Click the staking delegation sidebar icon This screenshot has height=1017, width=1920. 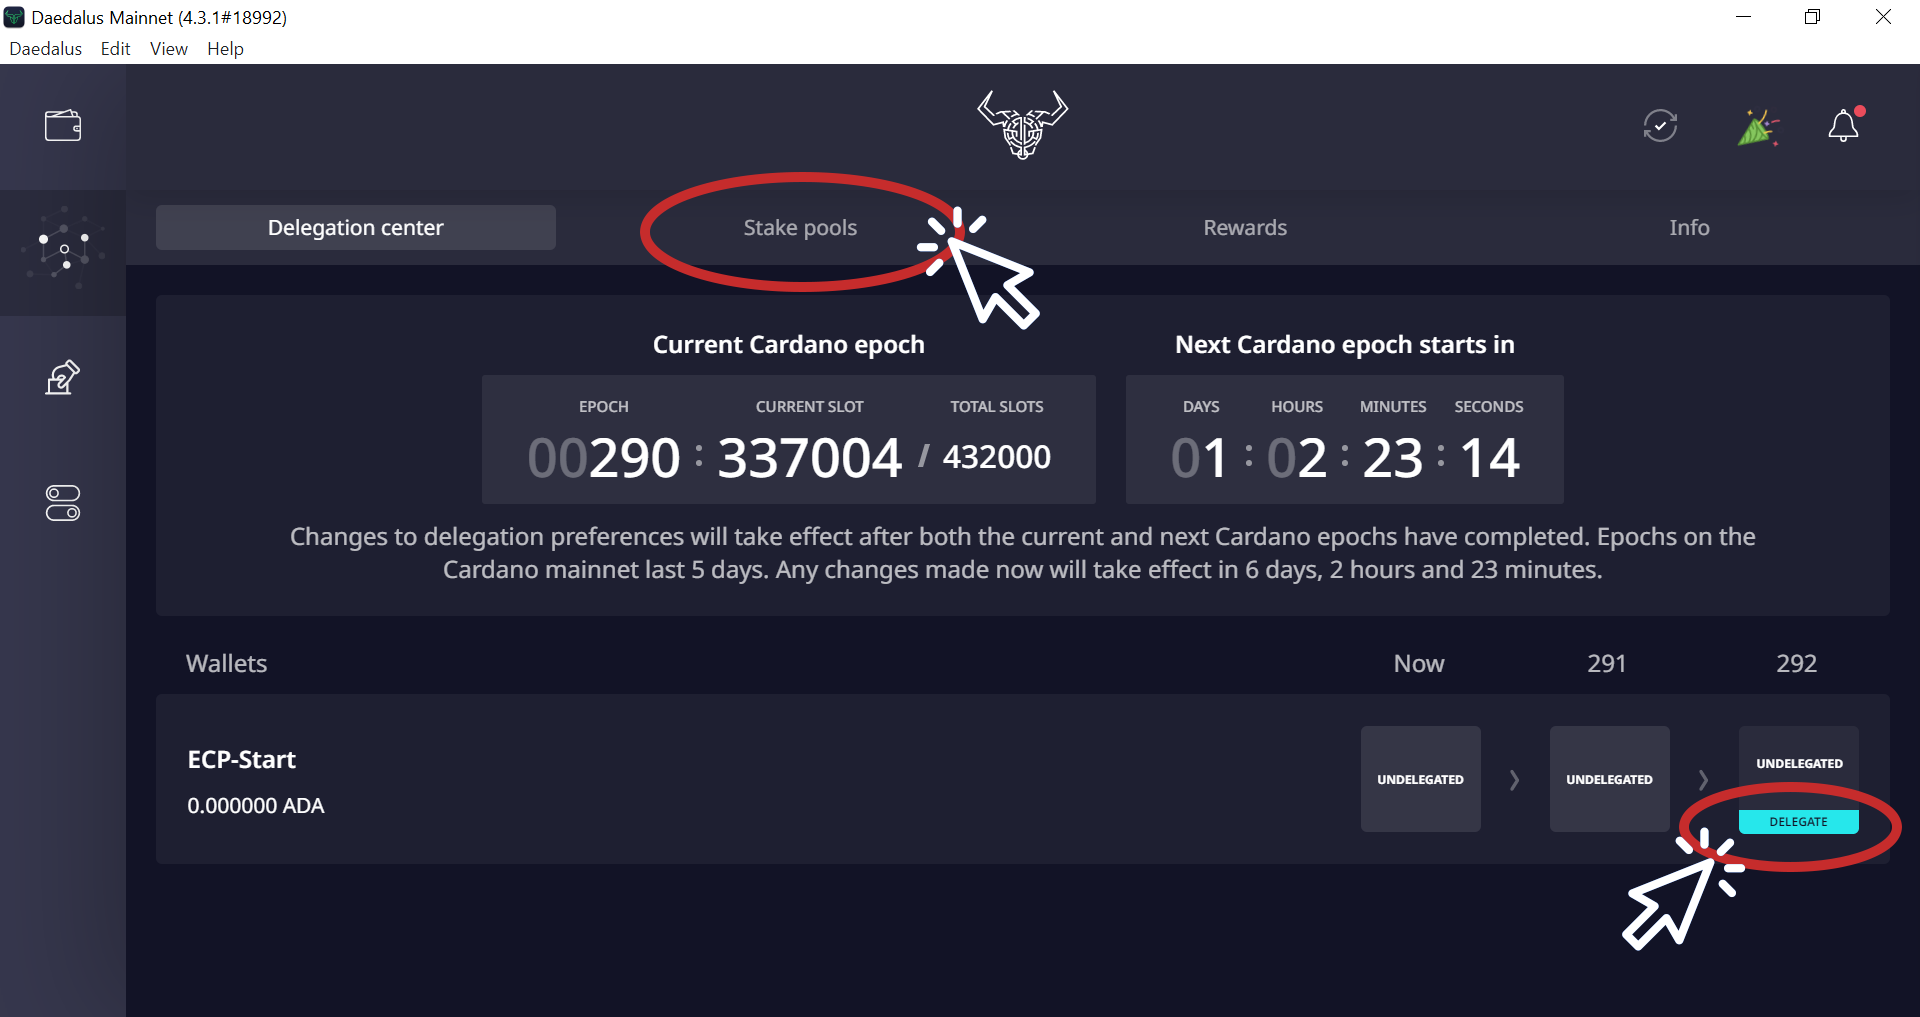pyautogui.click(x=63, y=249)
